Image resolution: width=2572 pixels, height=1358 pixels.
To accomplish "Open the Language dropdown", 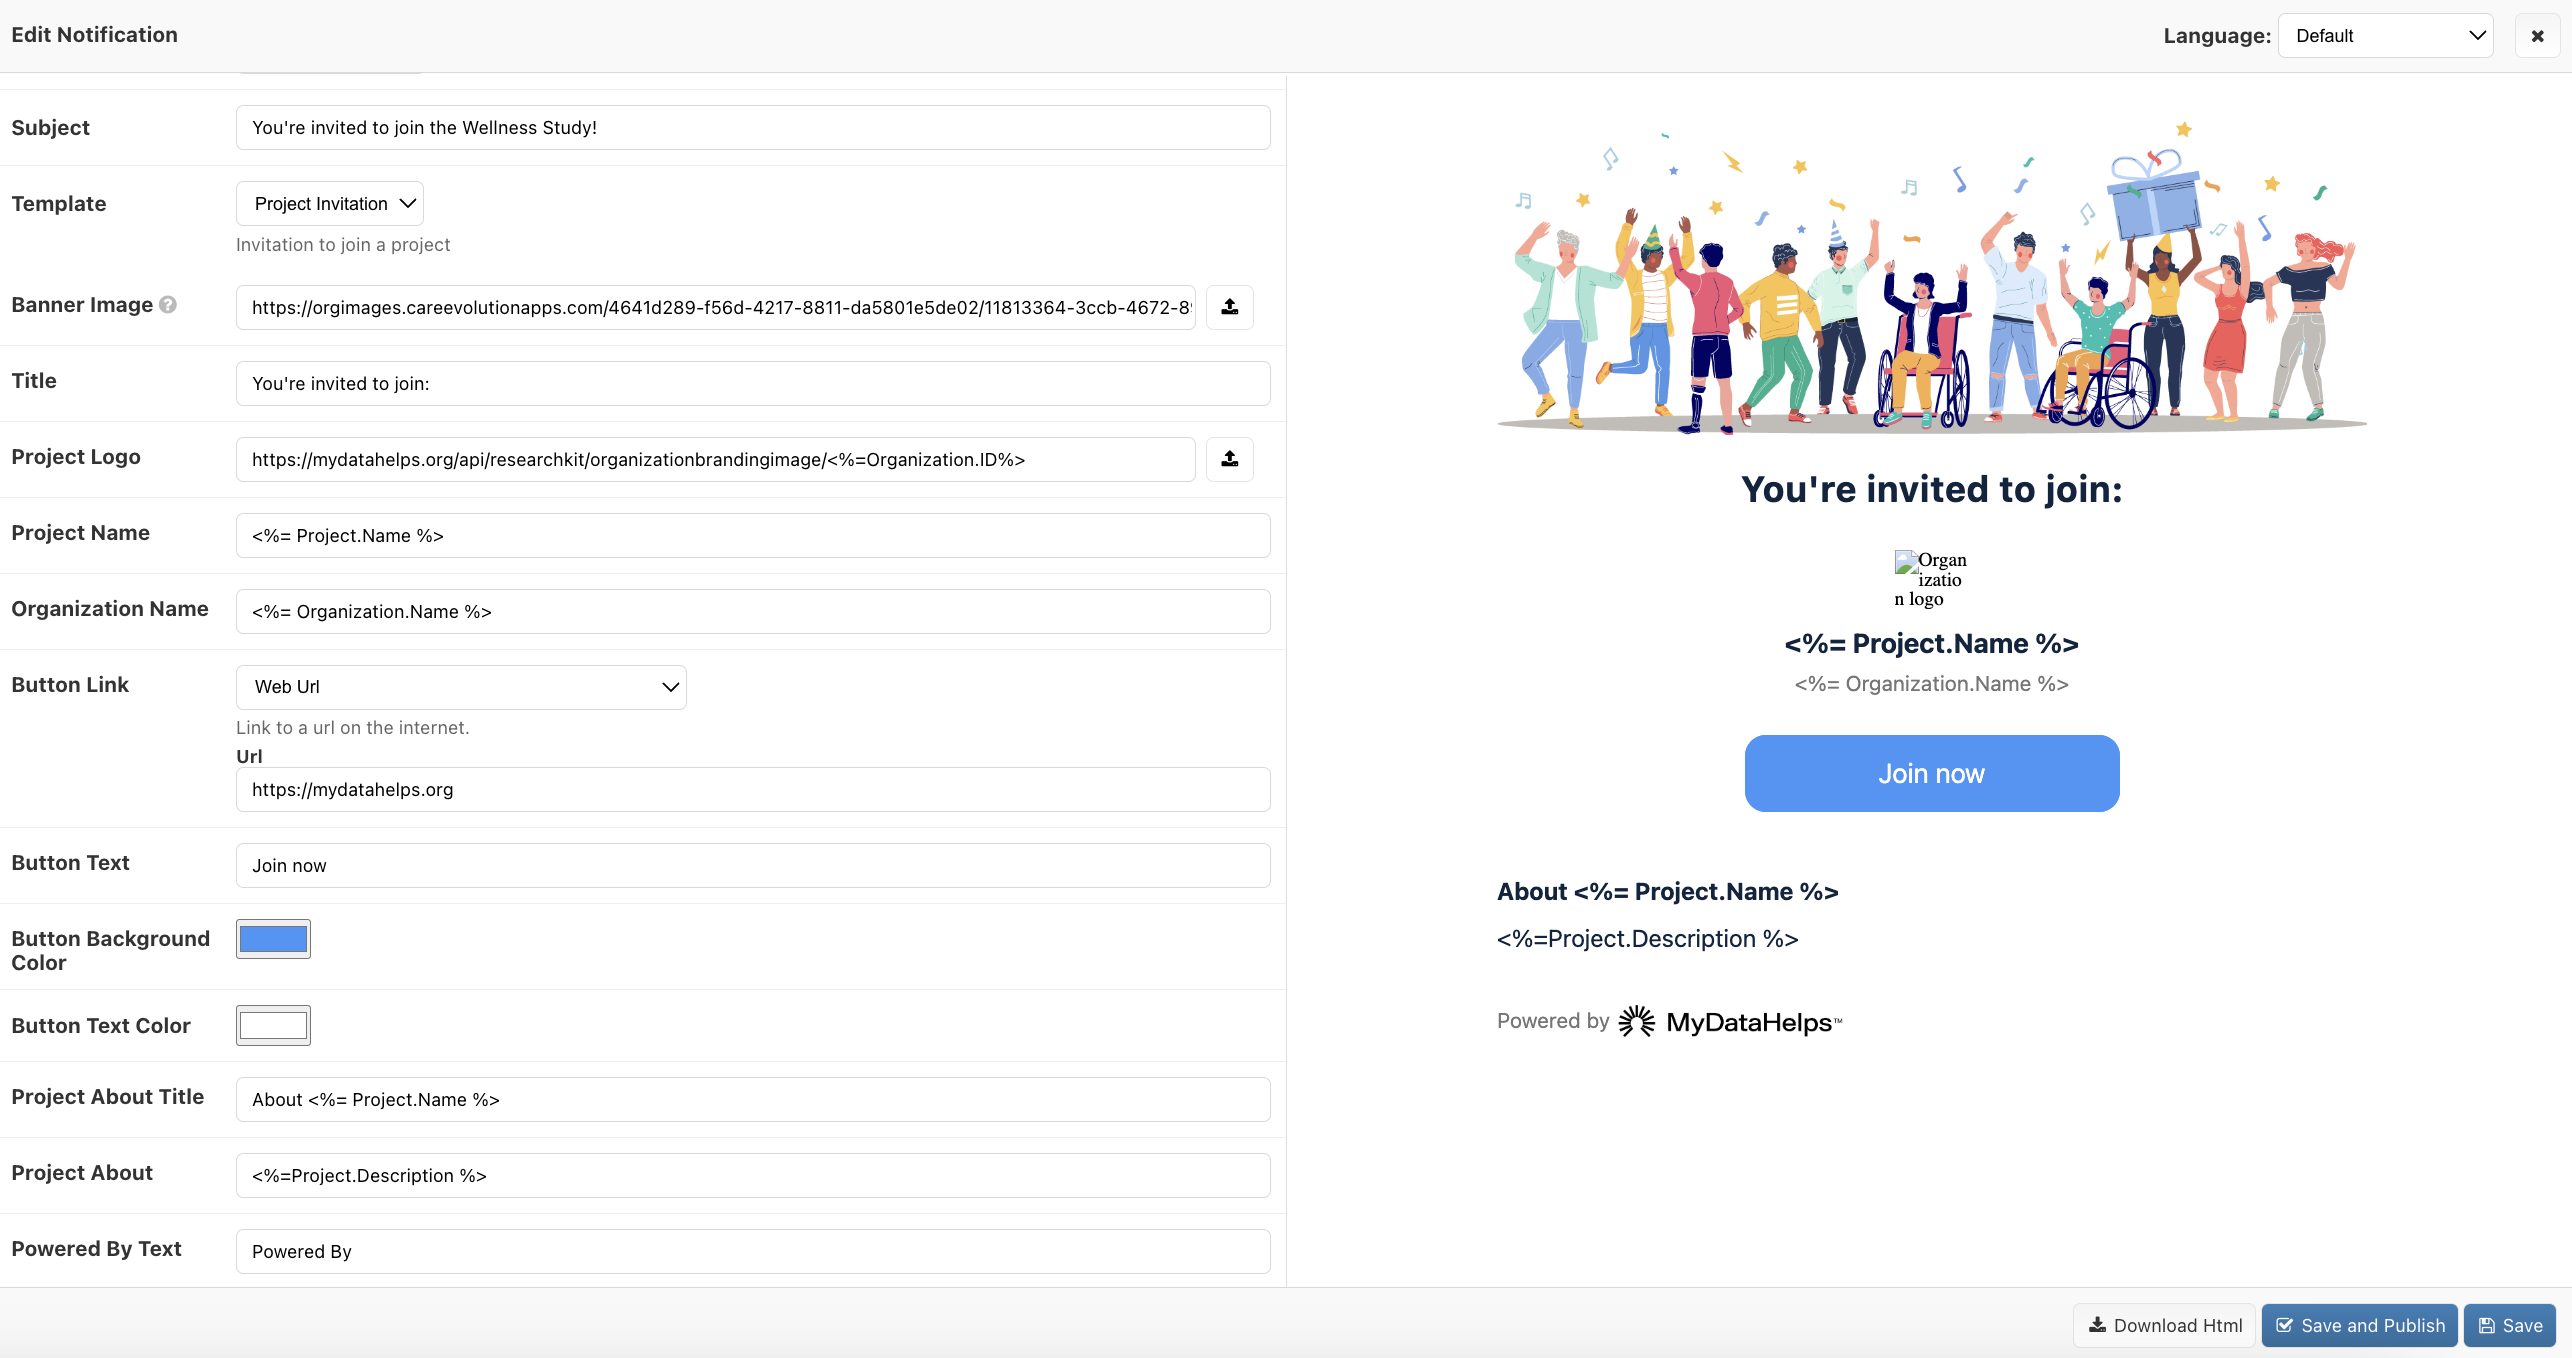I will 2385,36.
